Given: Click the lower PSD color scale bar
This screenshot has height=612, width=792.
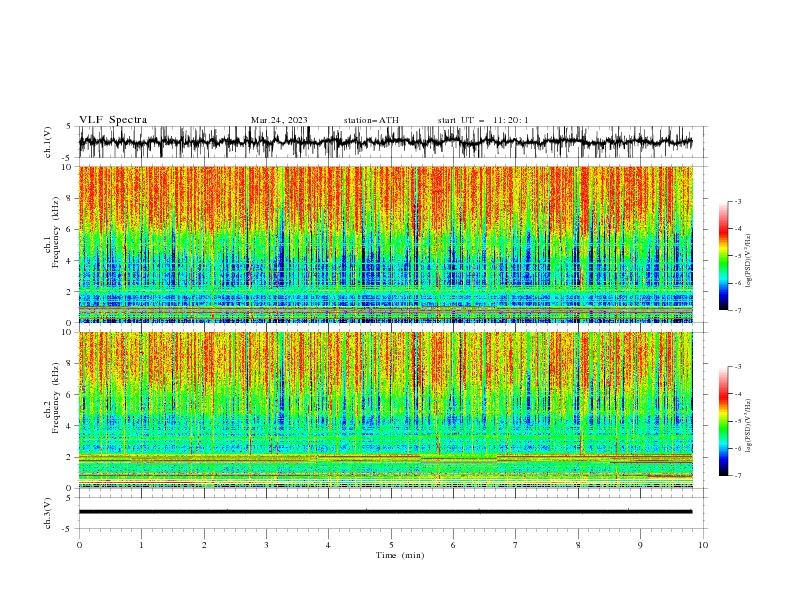Looking at the screenshot, I should (x=723, y=421).
